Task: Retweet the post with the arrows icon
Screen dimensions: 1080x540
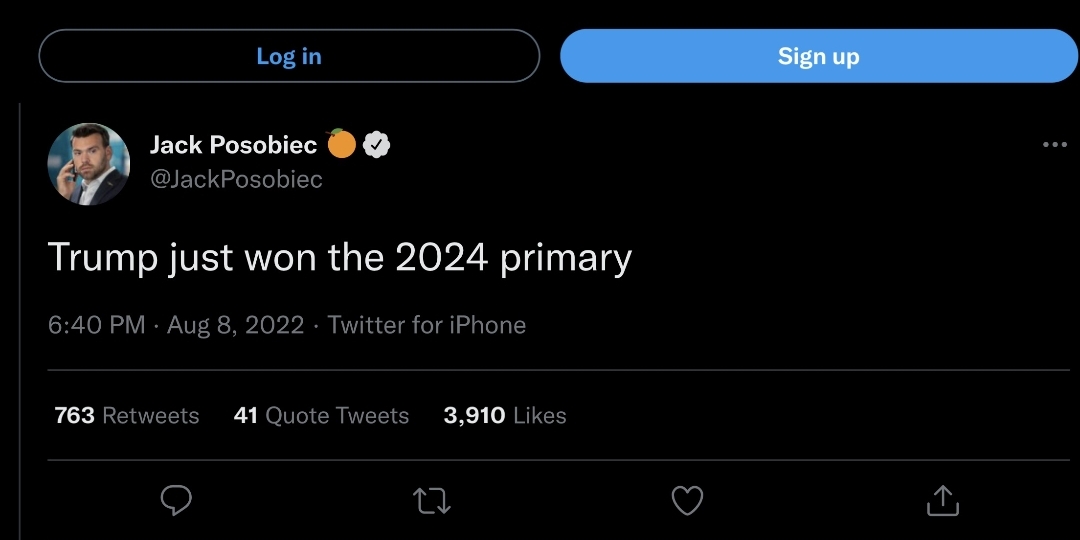Action: (432, 500)
